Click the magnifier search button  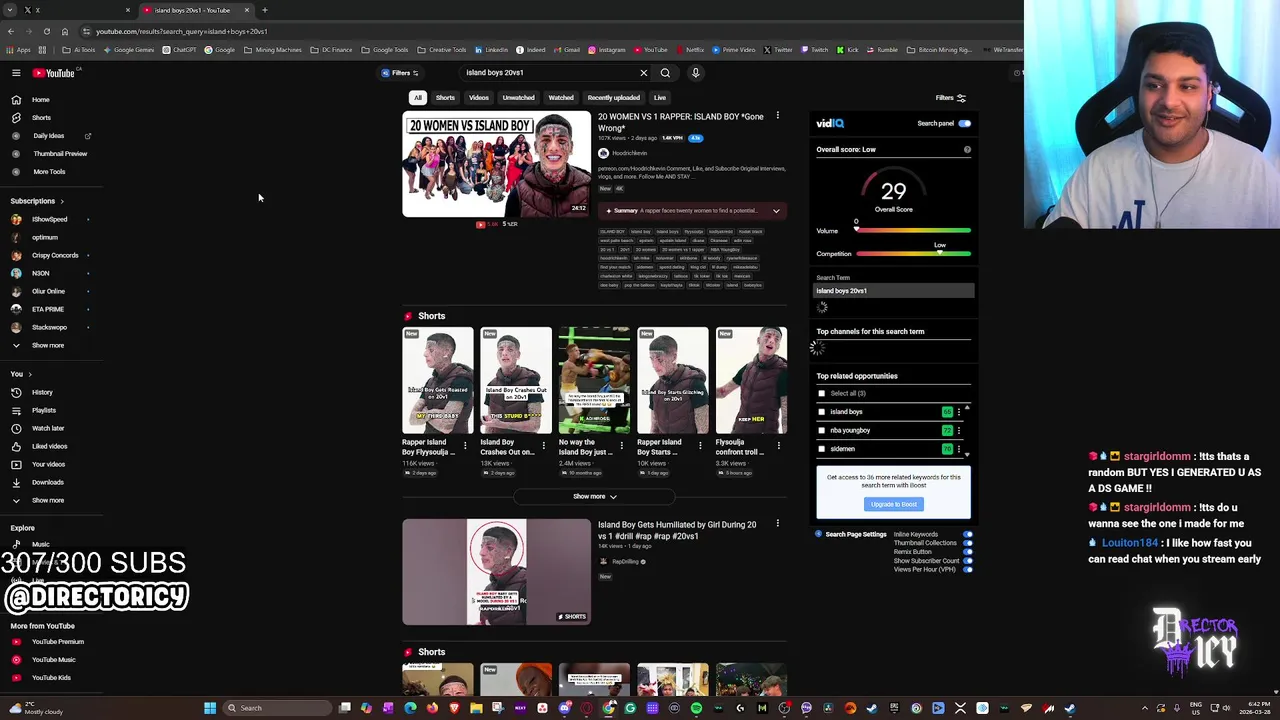tap(665, 73)
